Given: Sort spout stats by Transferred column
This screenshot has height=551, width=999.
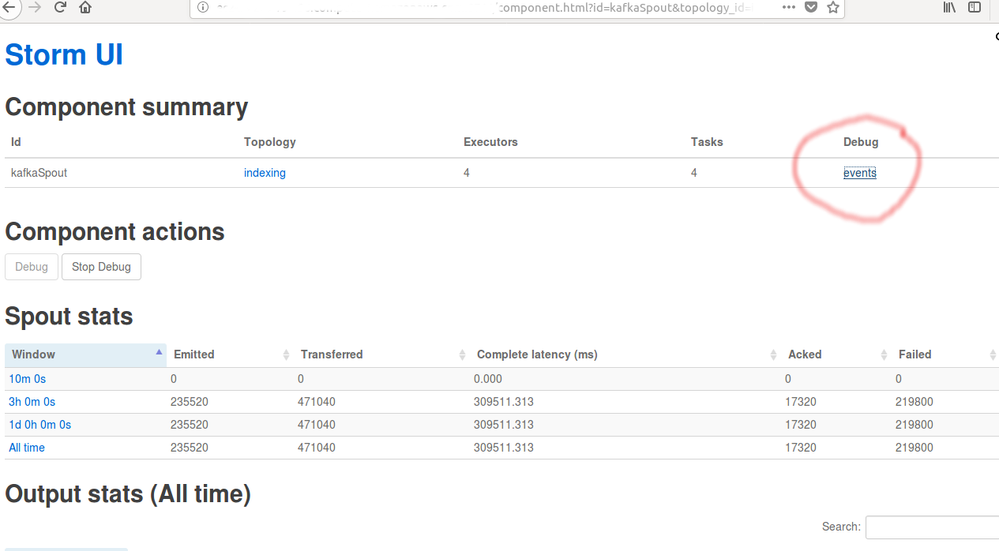Looking at the screenshot, I should [382, 355].
